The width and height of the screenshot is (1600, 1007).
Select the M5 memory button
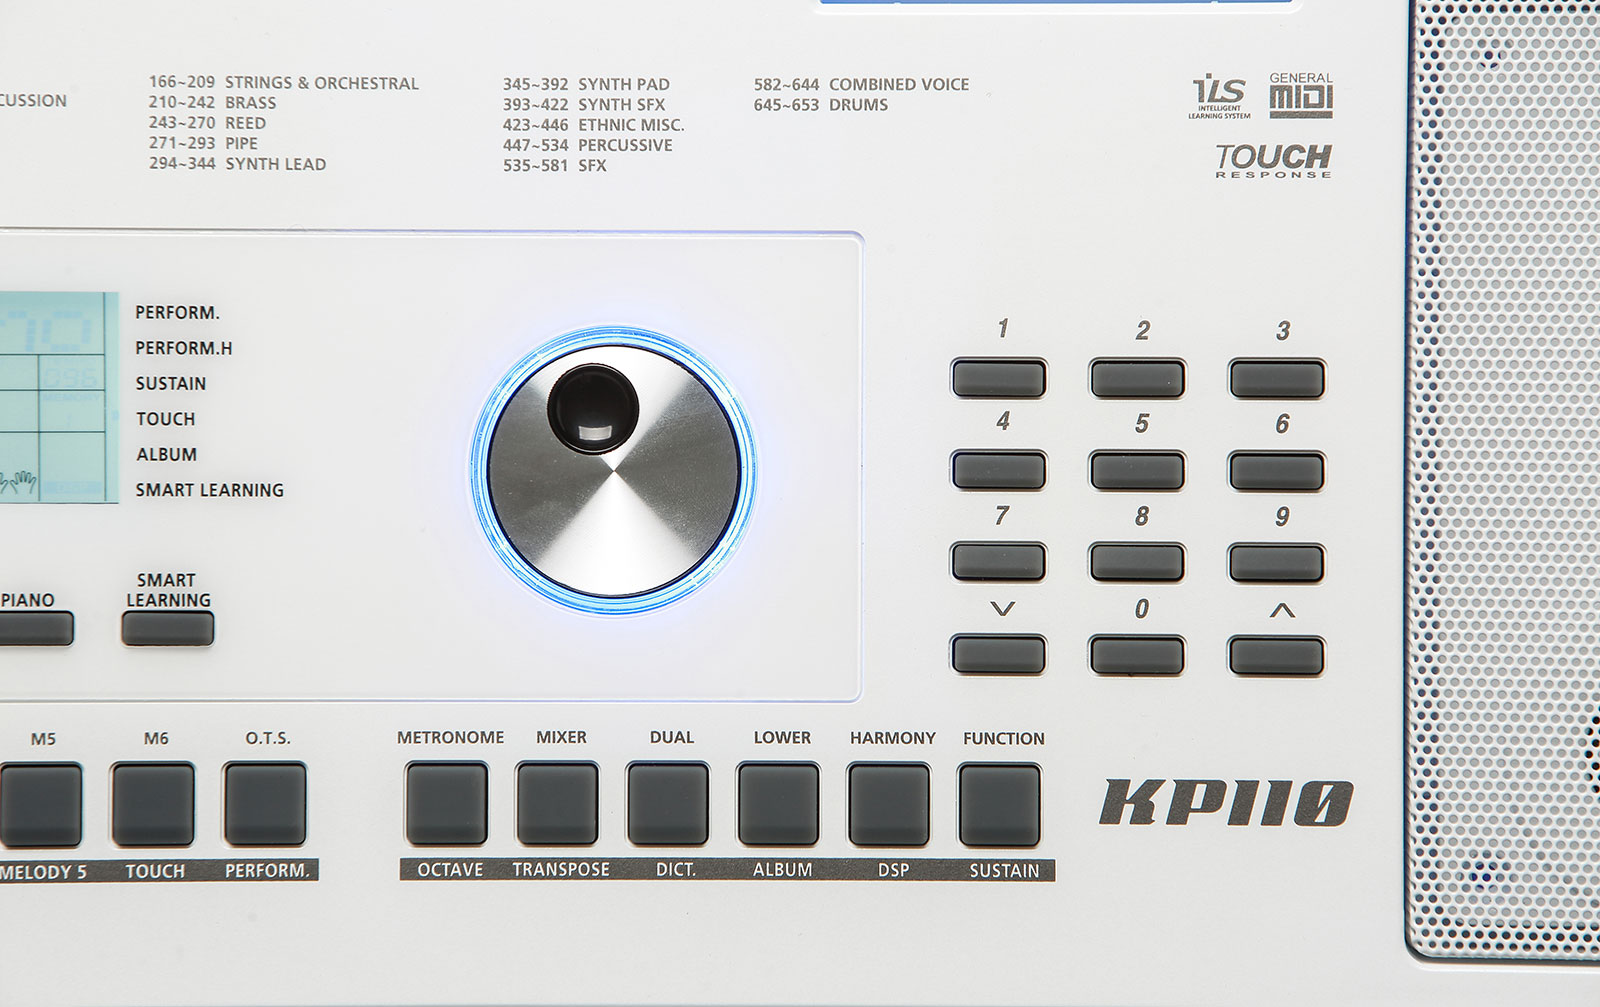click(40, 805)
